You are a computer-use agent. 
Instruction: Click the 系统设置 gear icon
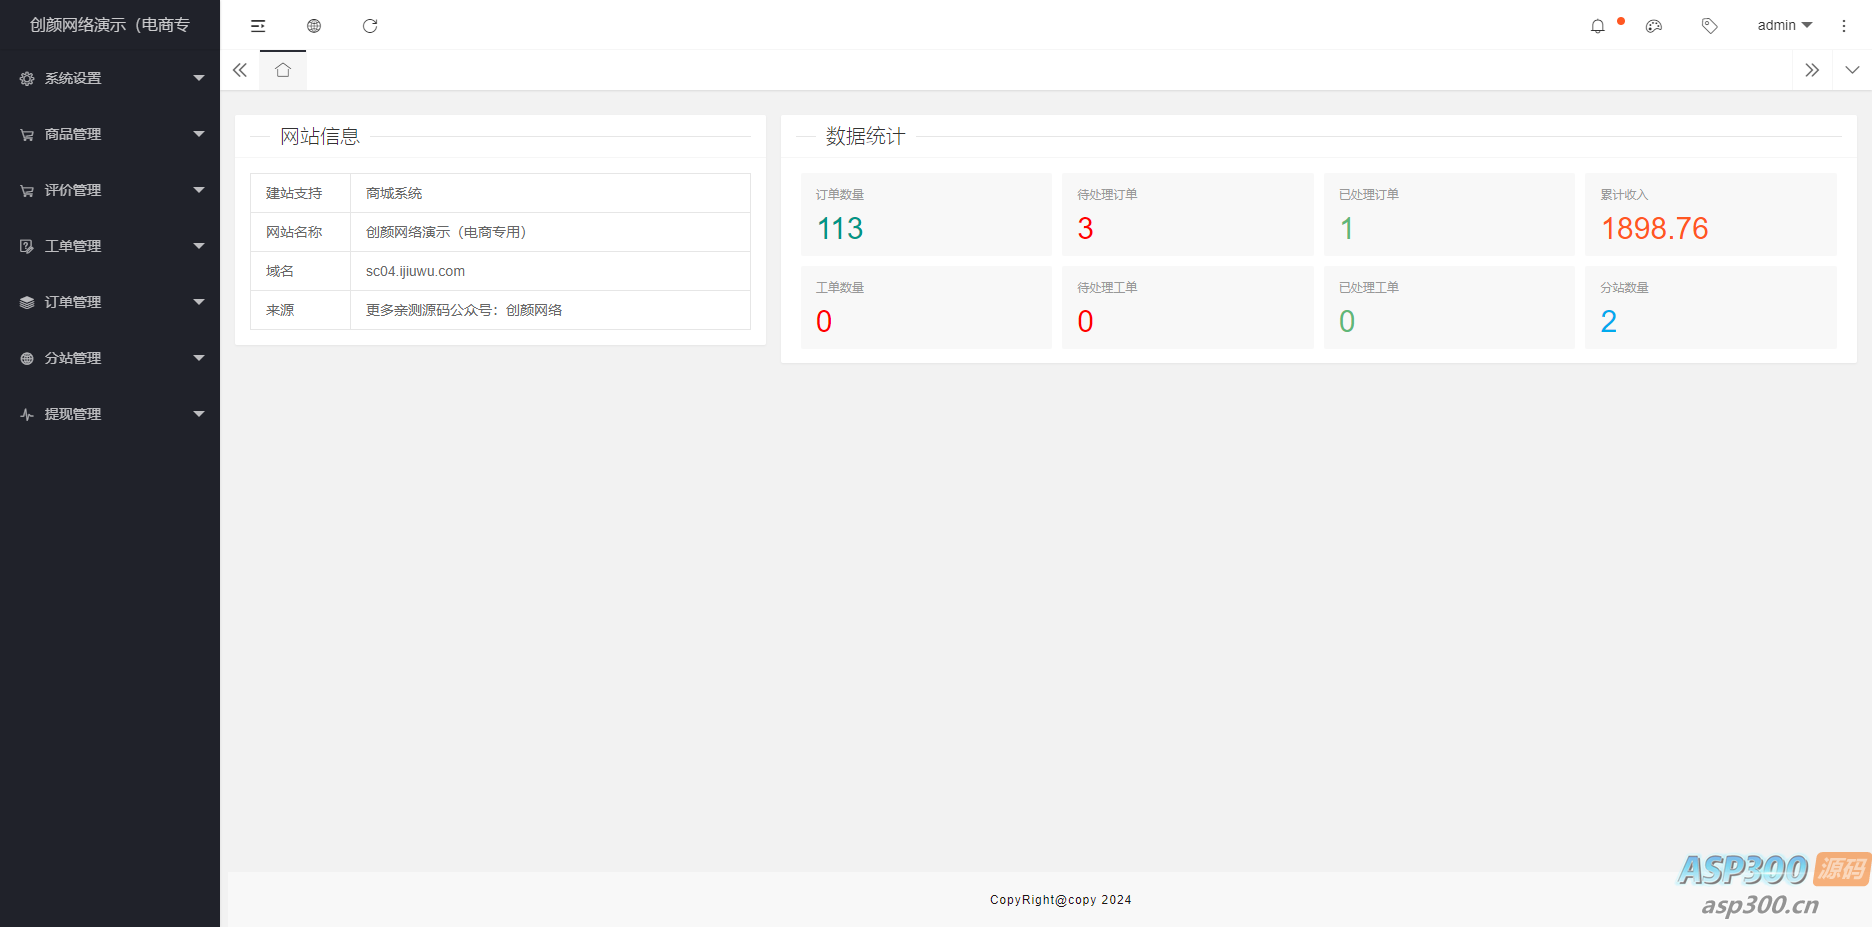[x=27, y=78]
